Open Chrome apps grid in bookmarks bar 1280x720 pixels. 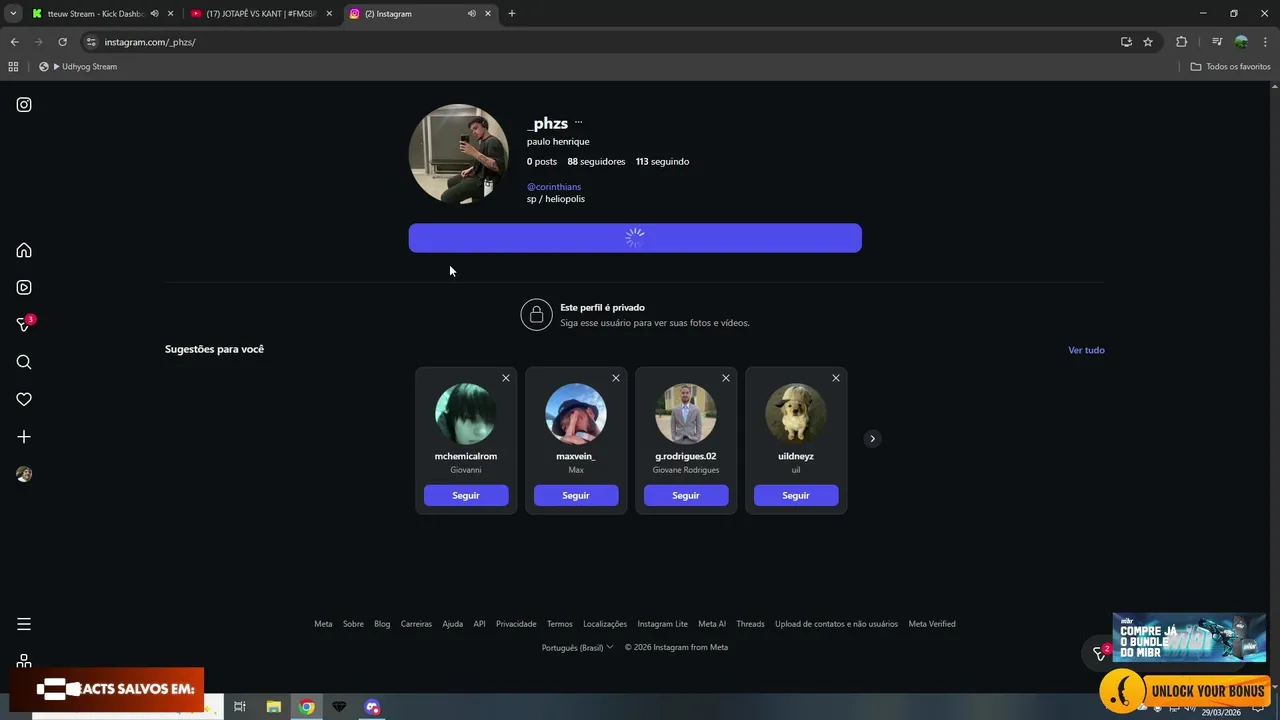[13, 67]
